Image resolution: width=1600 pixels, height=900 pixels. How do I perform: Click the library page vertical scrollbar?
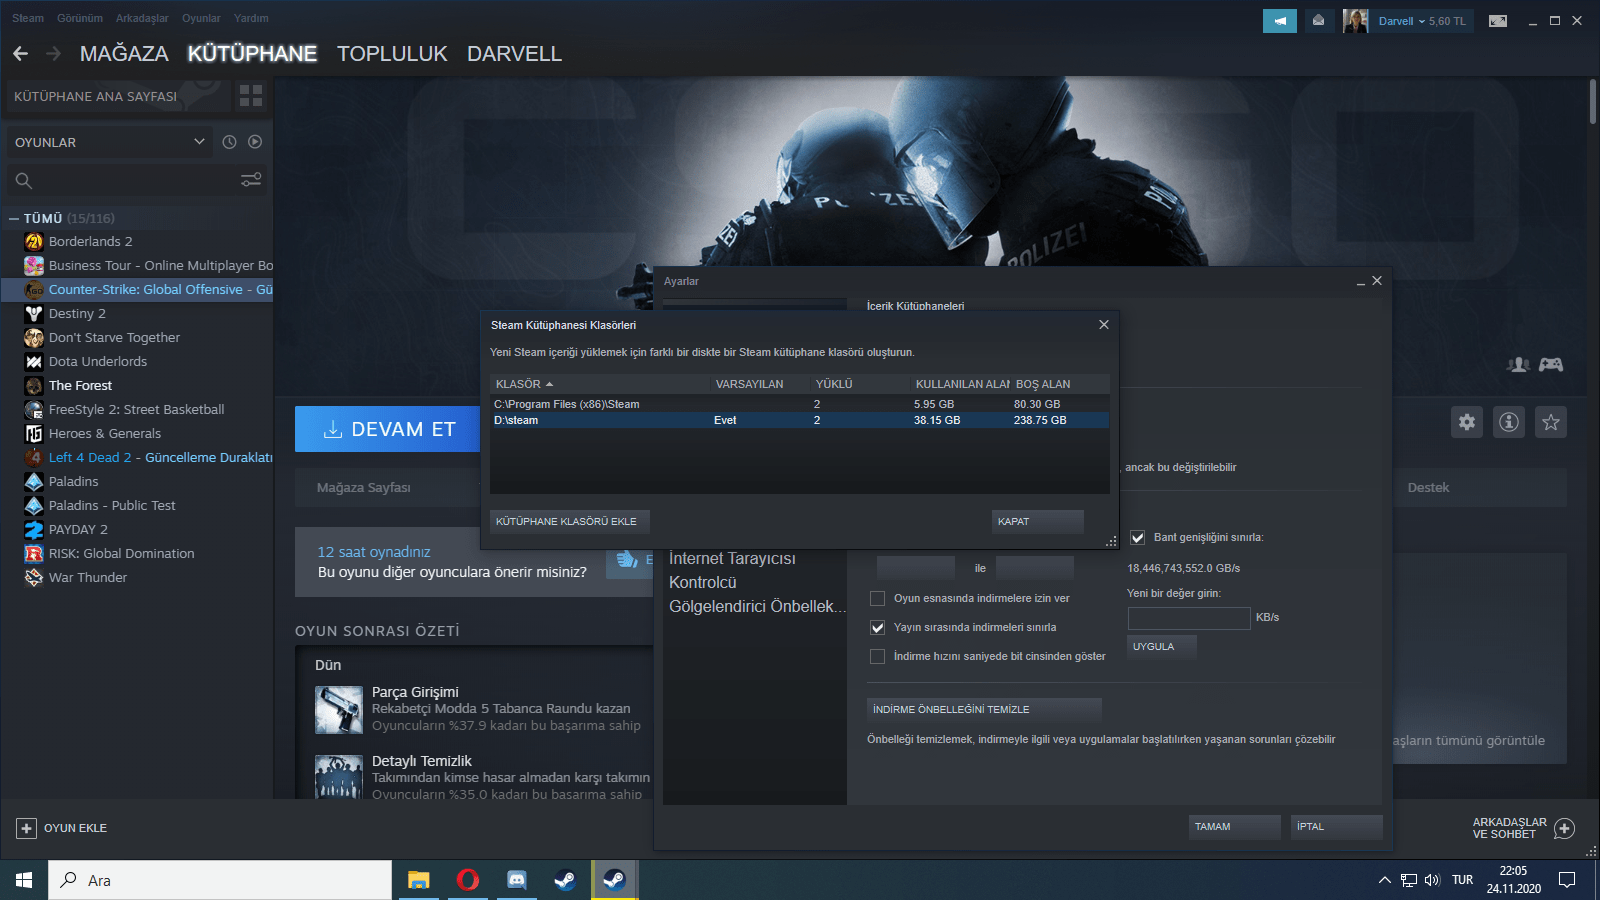point(1592,102)
